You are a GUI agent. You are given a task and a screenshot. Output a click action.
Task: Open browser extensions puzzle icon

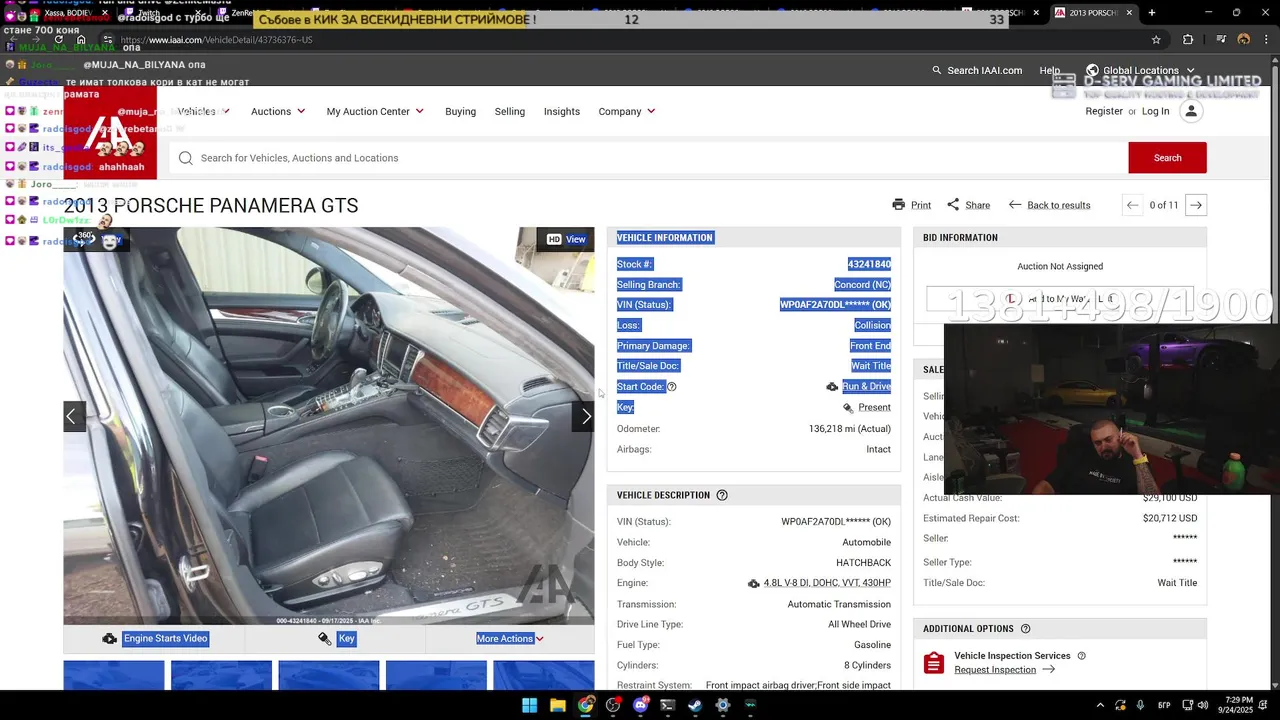click(1188, 40)
